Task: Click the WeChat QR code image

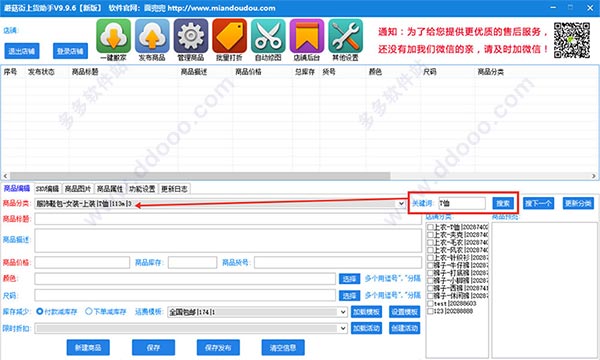Action: pyautogui.click(x=572, y=40)
